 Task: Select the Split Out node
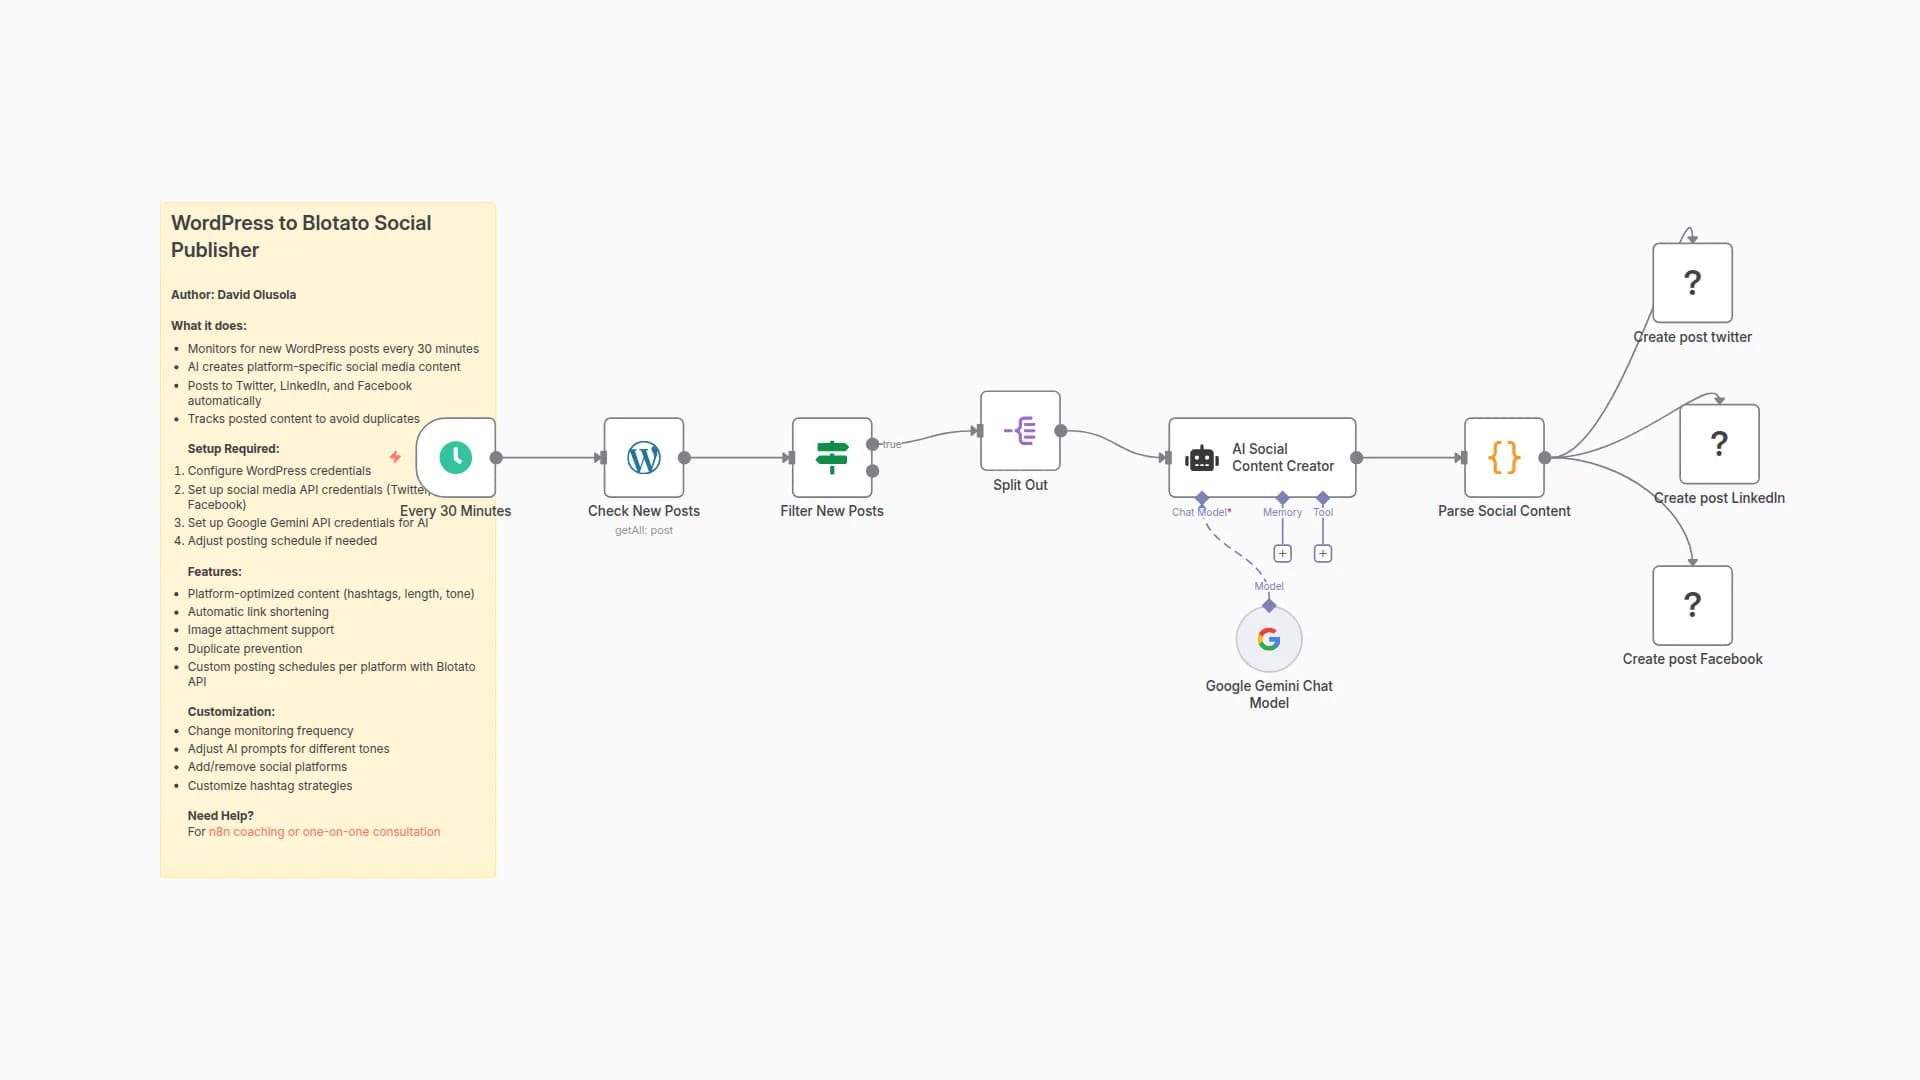[1020, 431]
